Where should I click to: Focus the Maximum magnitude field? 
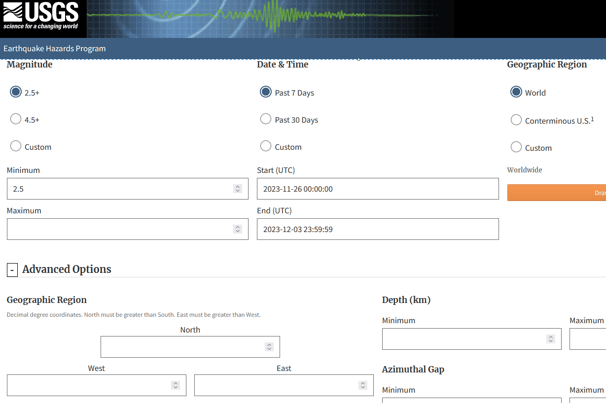(128, 229)
